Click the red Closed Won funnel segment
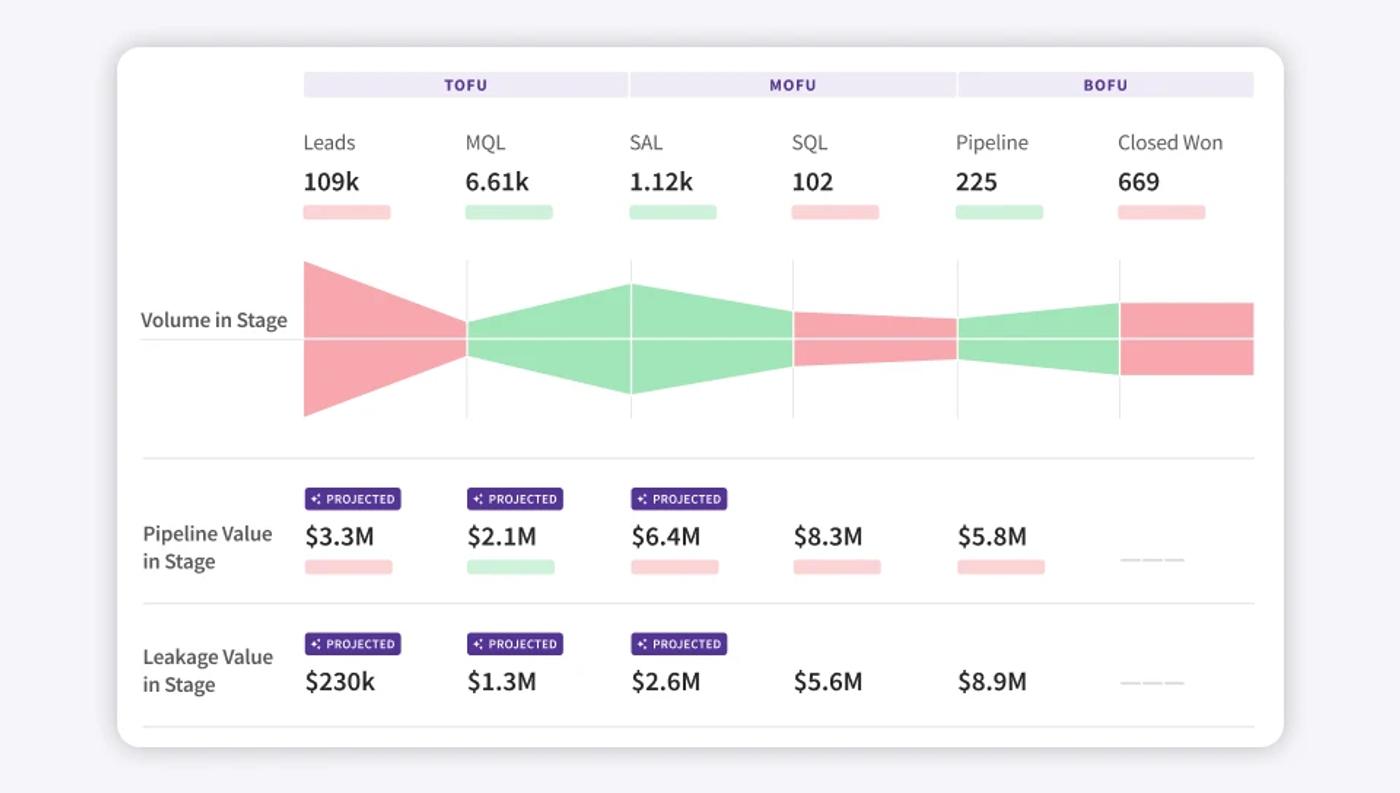The image size is (1400, 793). (x=1187, y=339)
